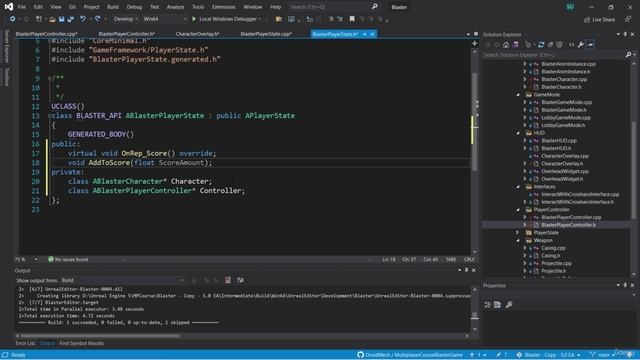Click the pending changes pencil in status bar
Image resolution: width=640 pixels, height=360 pixels.
502,355
